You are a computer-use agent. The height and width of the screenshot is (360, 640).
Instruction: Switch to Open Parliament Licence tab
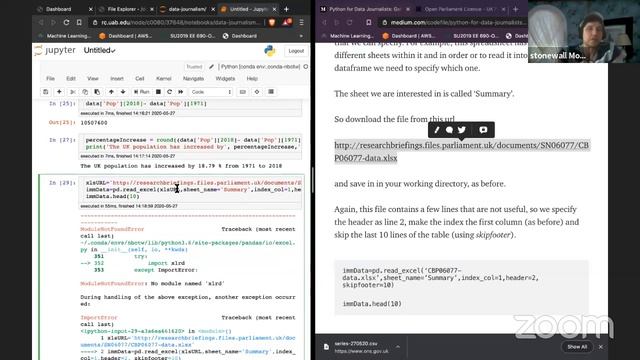460,9
